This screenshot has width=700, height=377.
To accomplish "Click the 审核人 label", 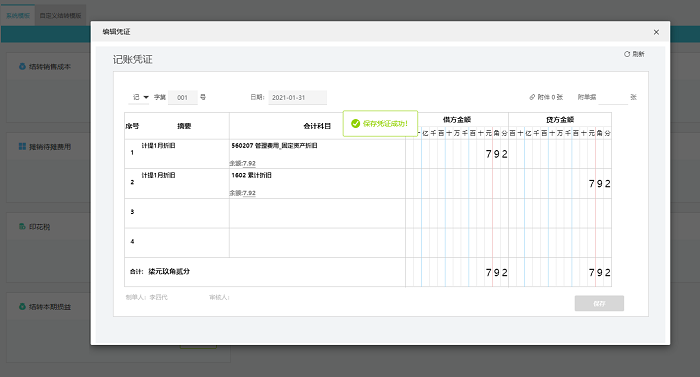I will click(219, 297).
